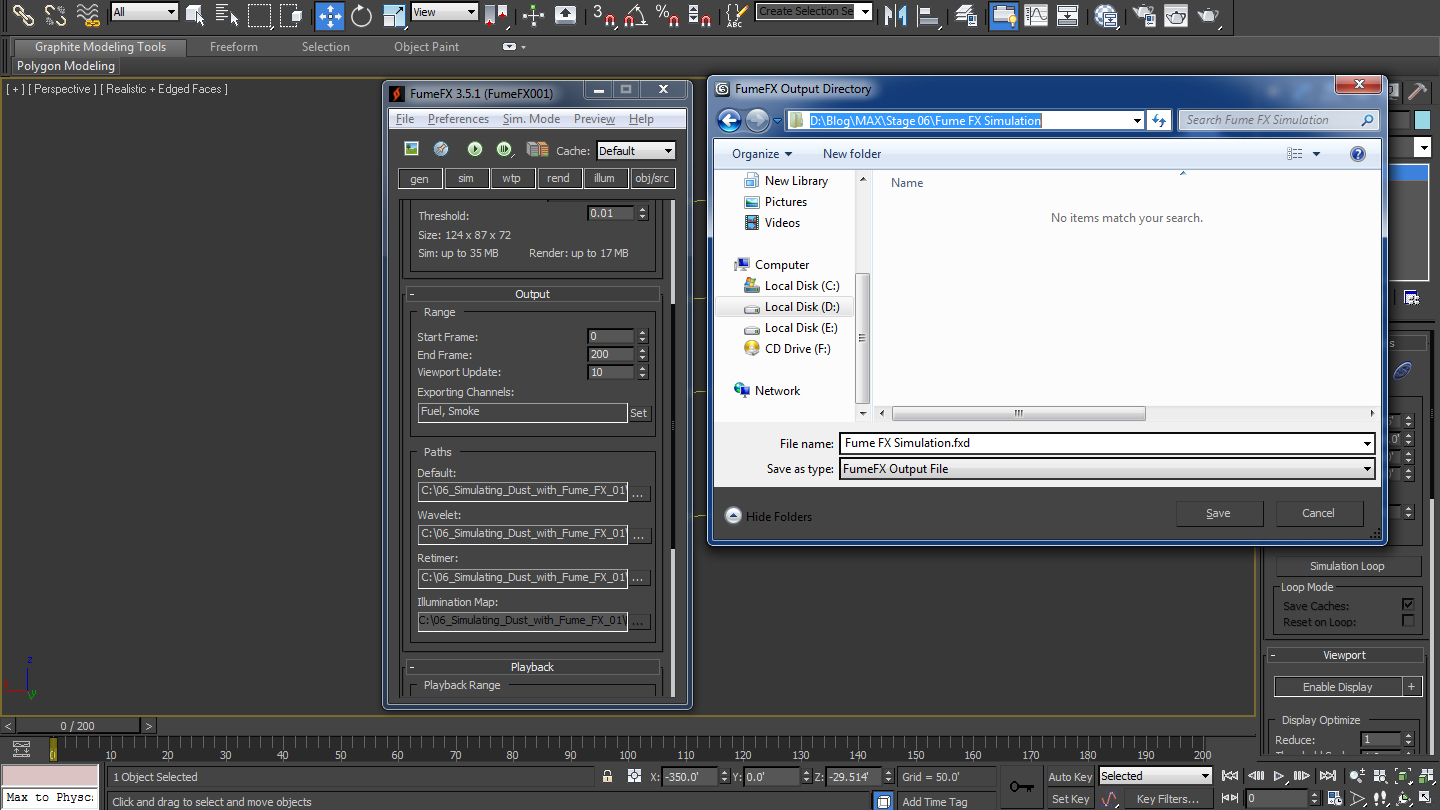Activate the Select and Scale tool
Viewport: 1440px width, 810px height.
pos(394,15)
